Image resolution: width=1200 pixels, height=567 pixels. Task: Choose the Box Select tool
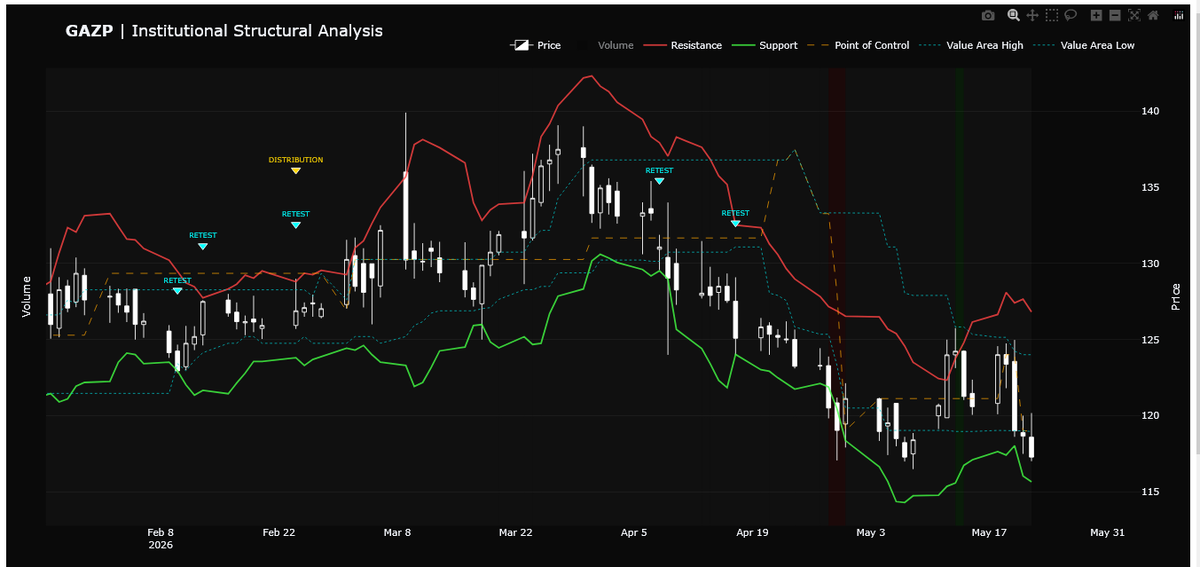click(1051, 15)
